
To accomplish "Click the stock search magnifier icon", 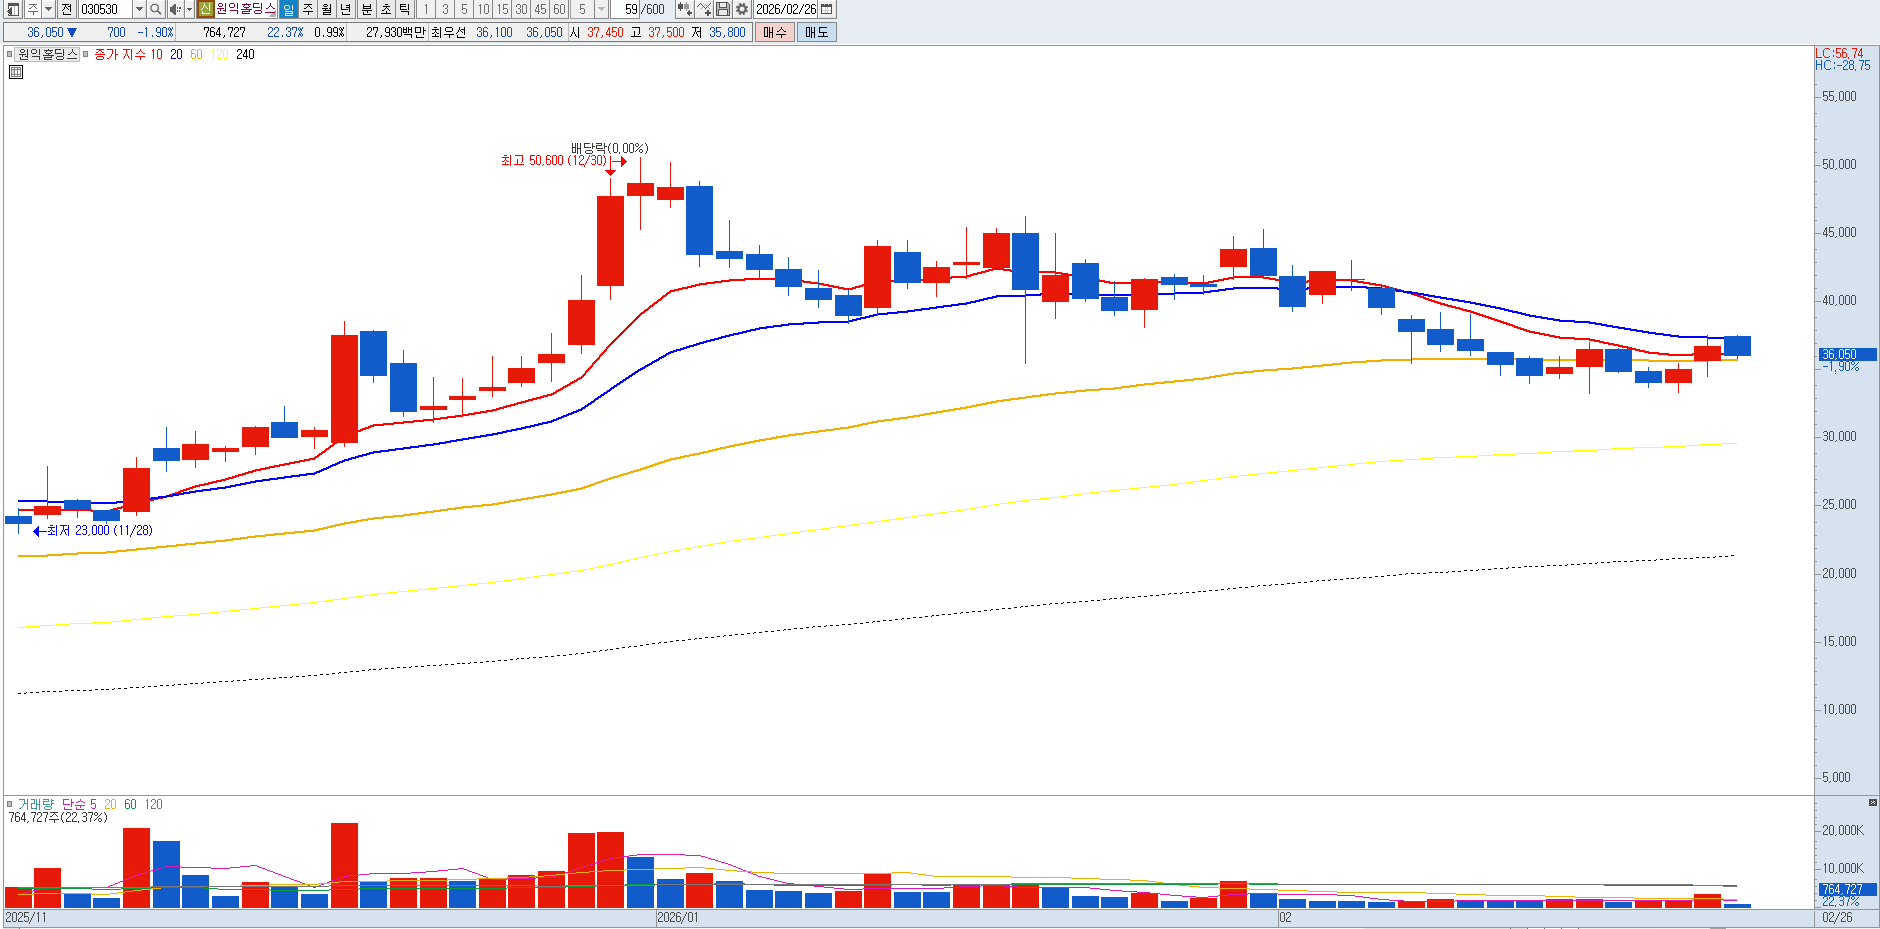I will pyautogui.click(x=156, y=9).
